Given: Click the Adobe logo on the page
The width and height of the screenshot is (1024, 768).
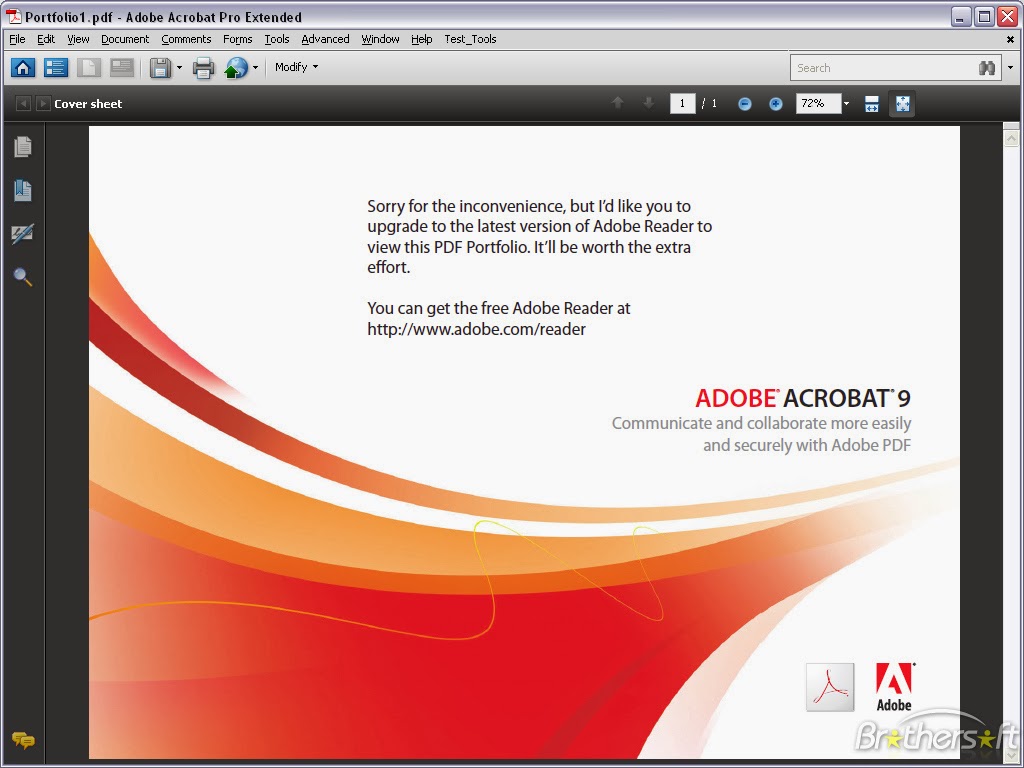Looking at the screenshot, I should point(894,687).
